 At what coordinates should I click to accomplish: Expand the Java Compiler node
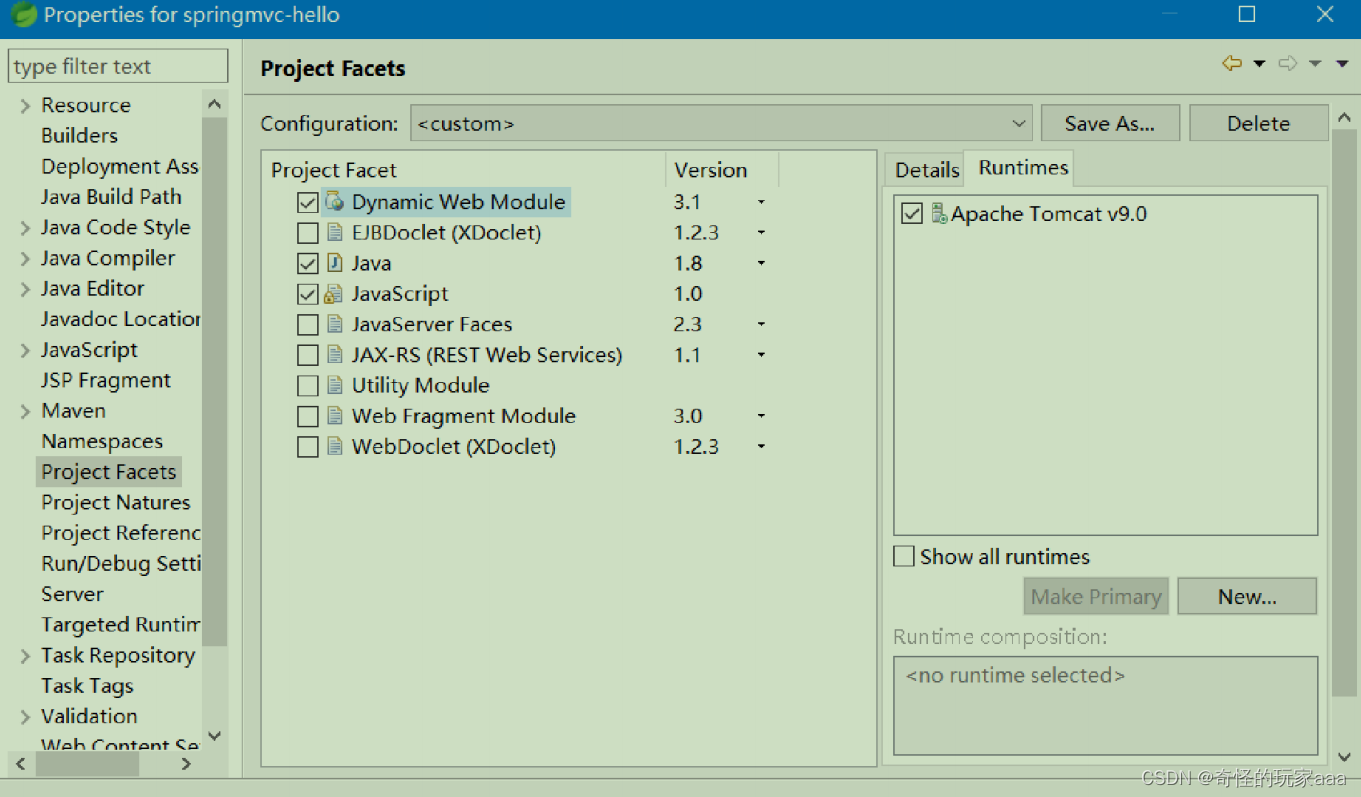click(25, 259)
